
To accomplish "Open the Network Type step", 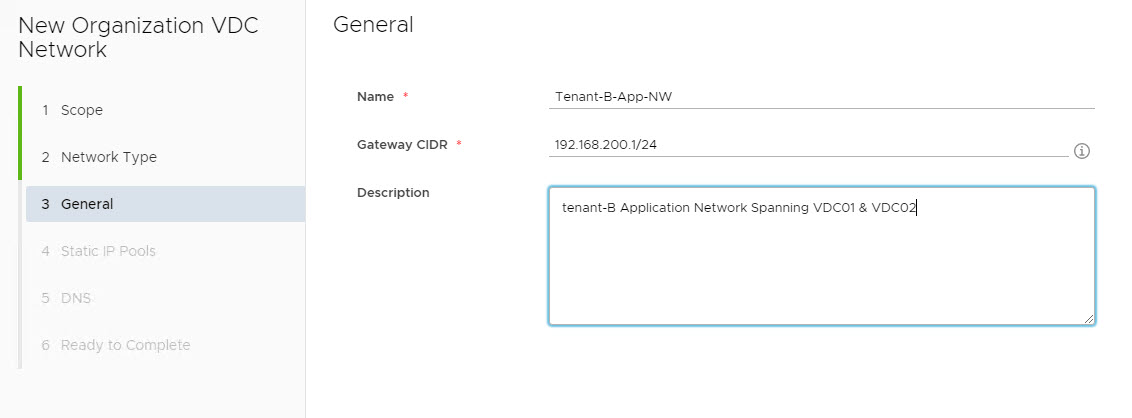I will [108, 157].
